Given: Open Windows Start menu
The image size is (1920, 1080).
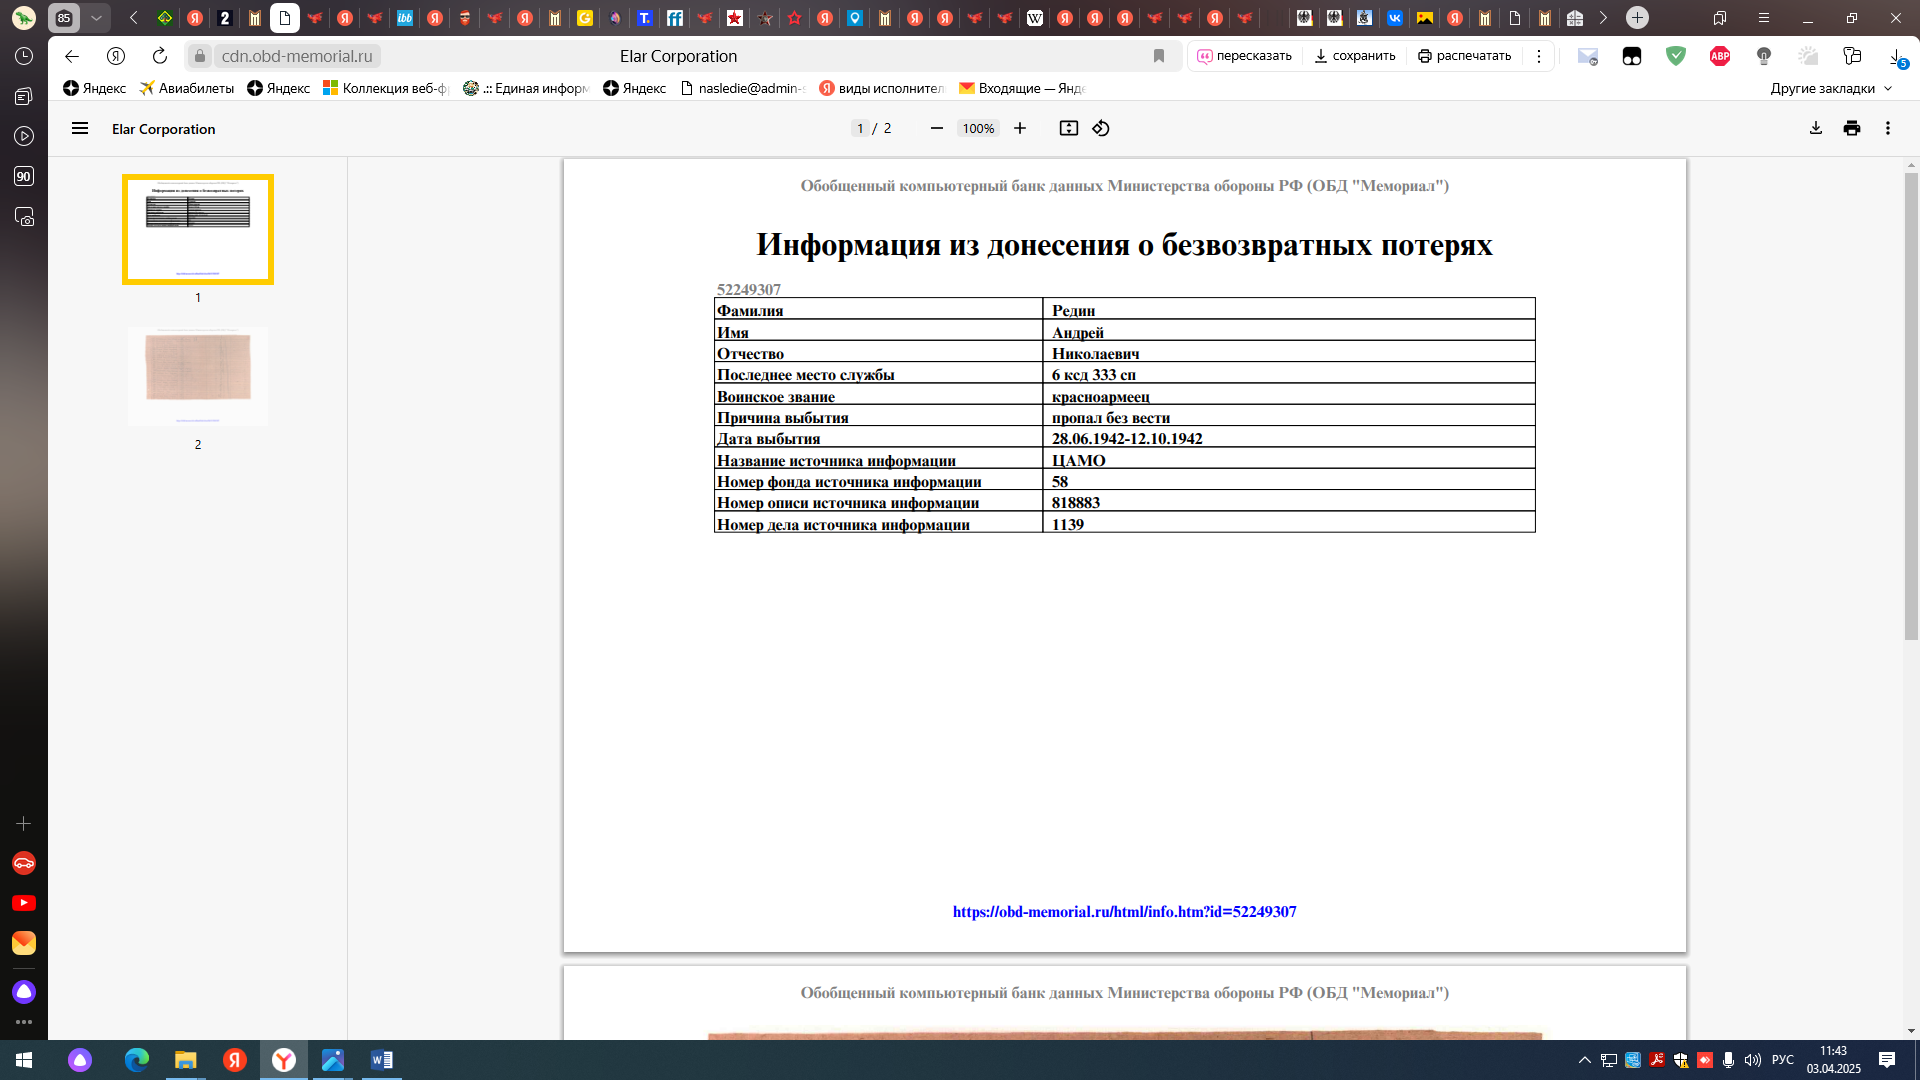Looking at the screenshot, I should [24, 1060].
